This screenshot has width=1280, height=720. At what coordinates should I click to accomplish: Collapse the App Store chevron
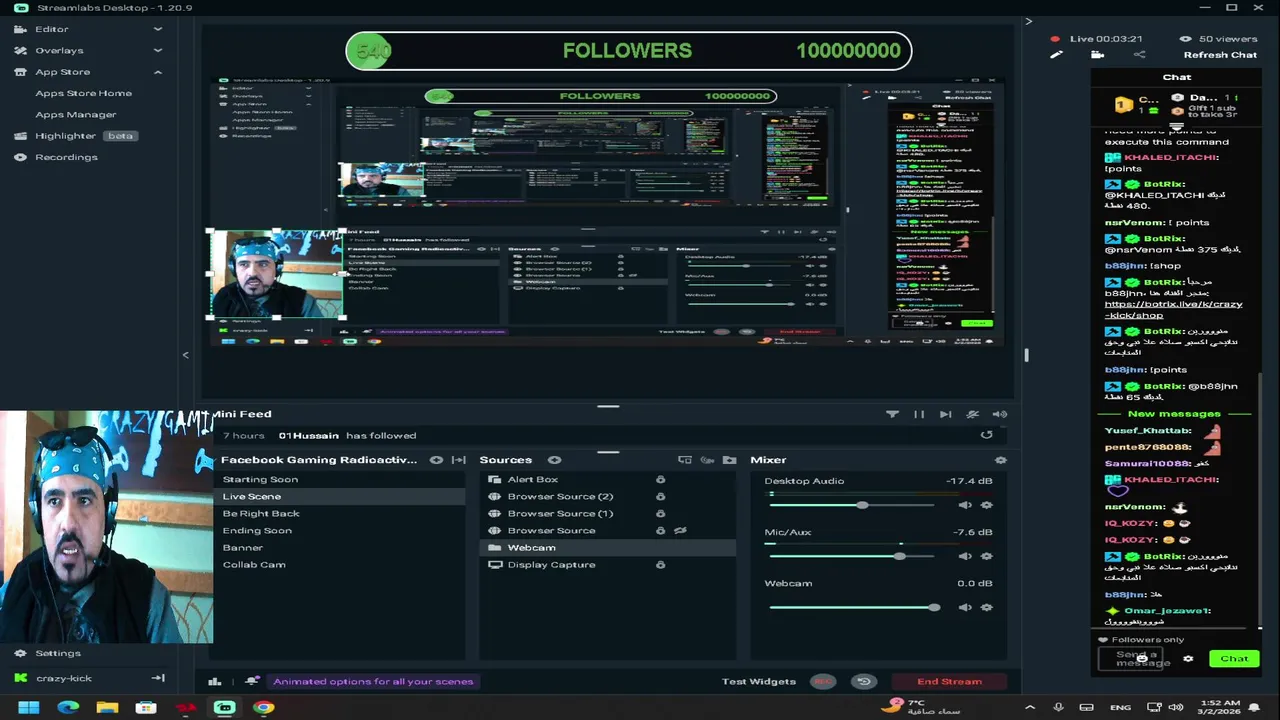click(157, 72)
